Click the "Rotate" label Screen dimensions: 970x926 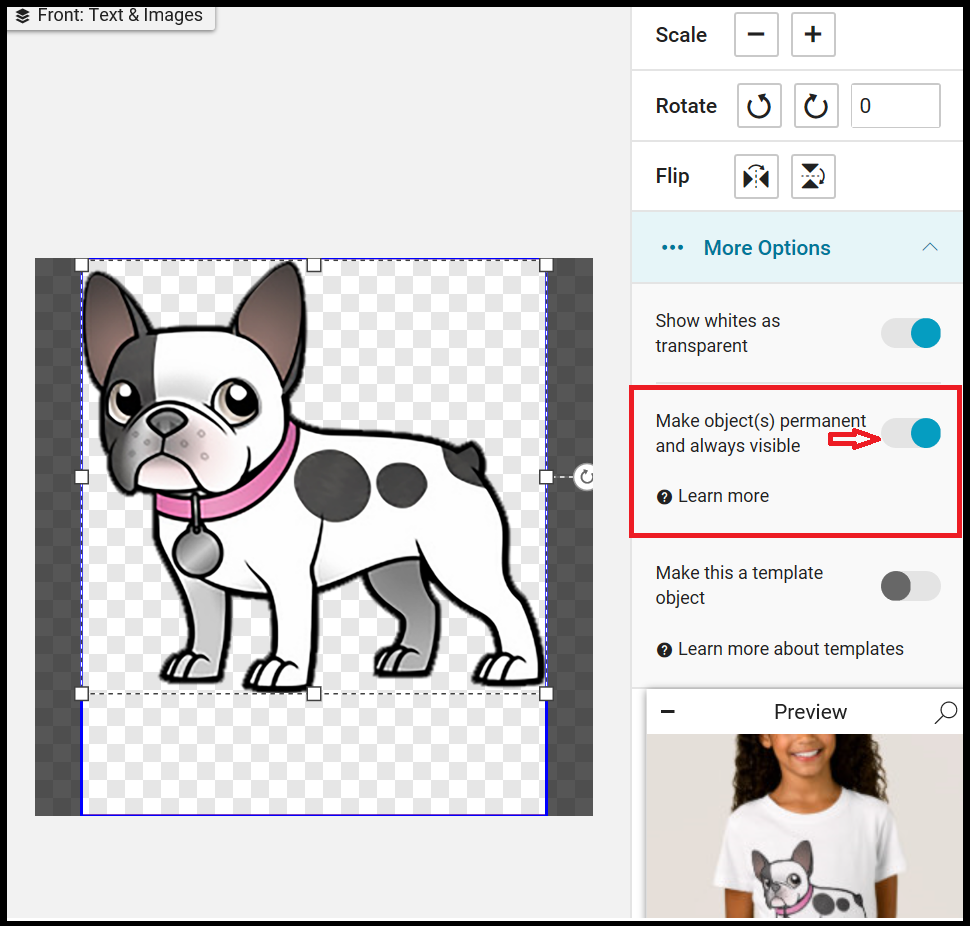click(x=686, y=106)
